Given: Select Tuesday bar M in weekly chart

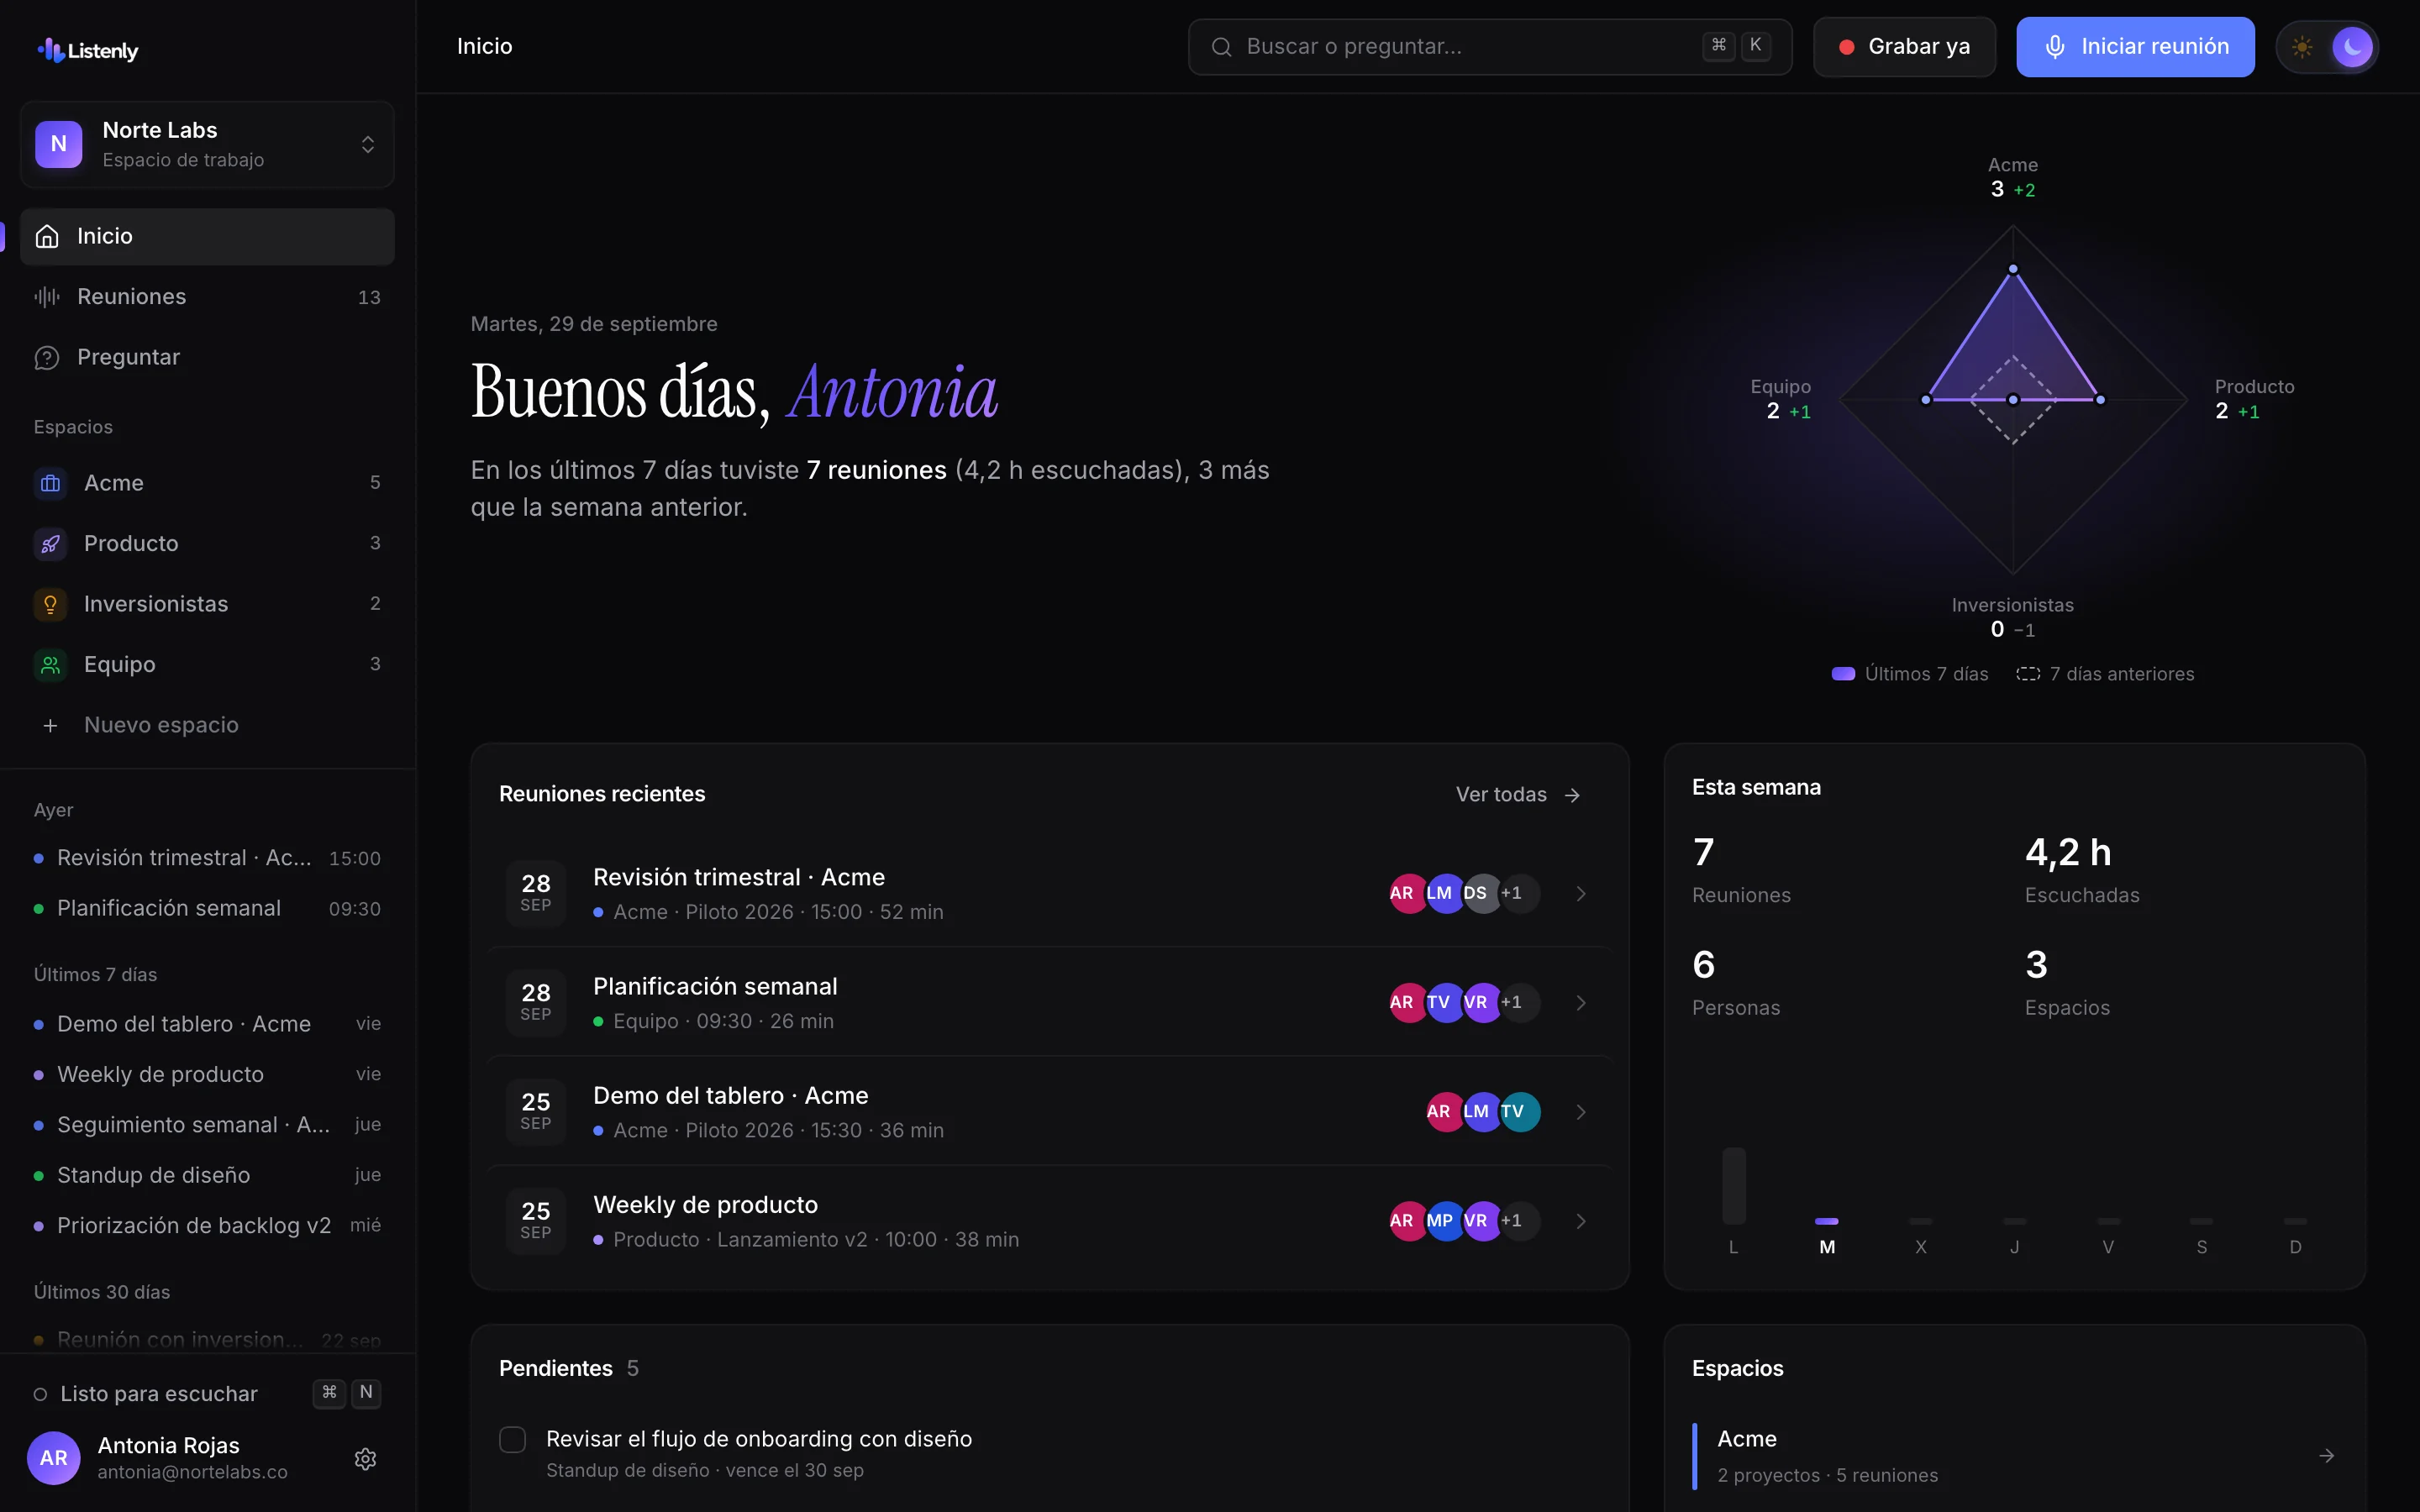Looking at the screenshot, I should [x=1827, y=1221].
